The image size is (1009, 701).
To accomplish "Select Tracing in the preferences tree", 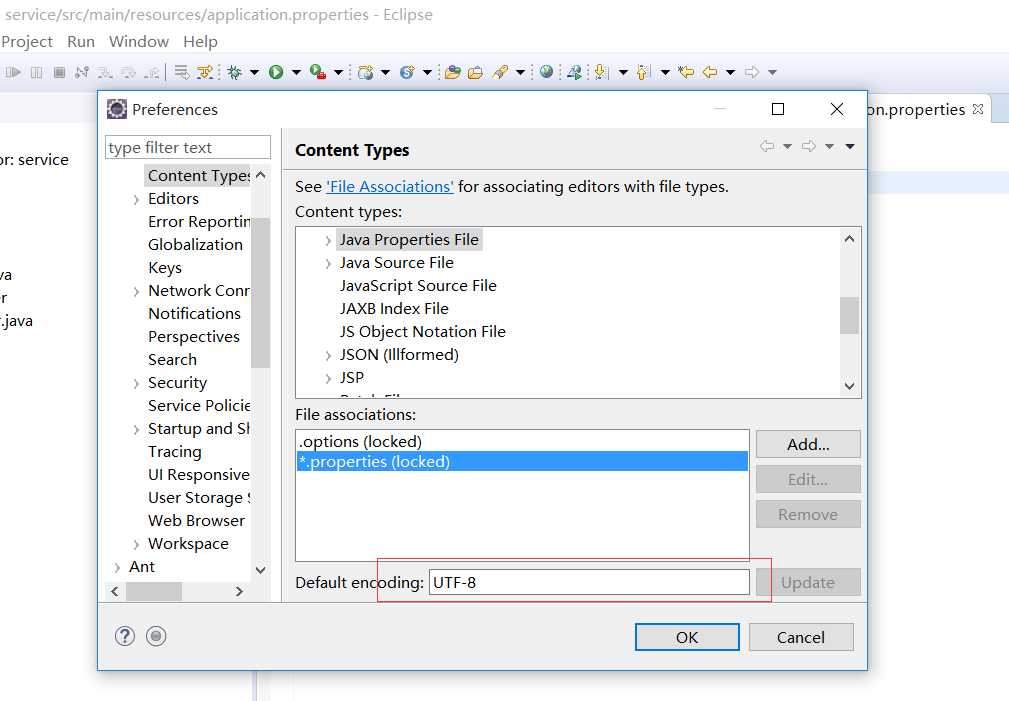I will (x=174, y=452).
